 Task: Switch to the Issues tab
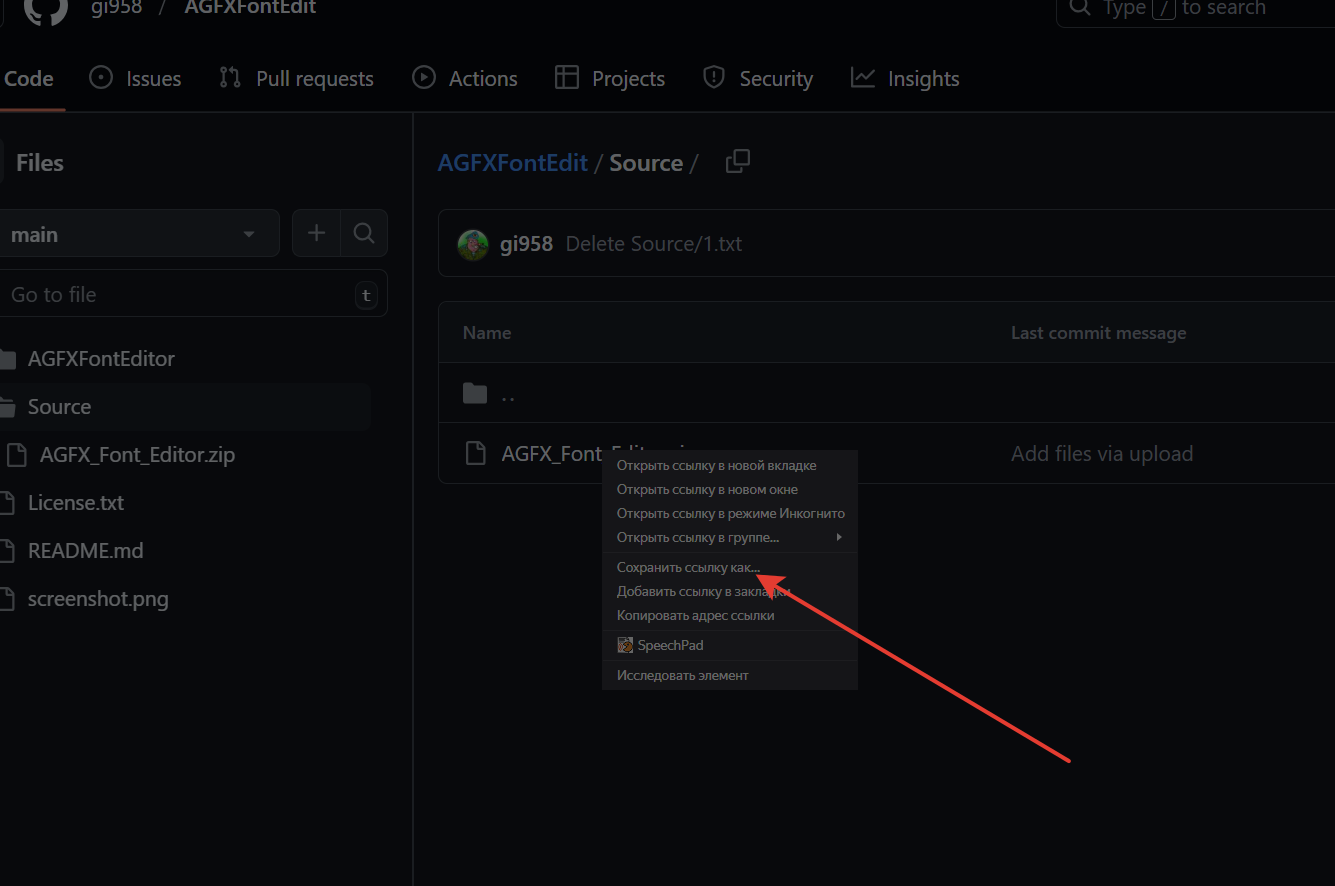click(x=135, y=79)
